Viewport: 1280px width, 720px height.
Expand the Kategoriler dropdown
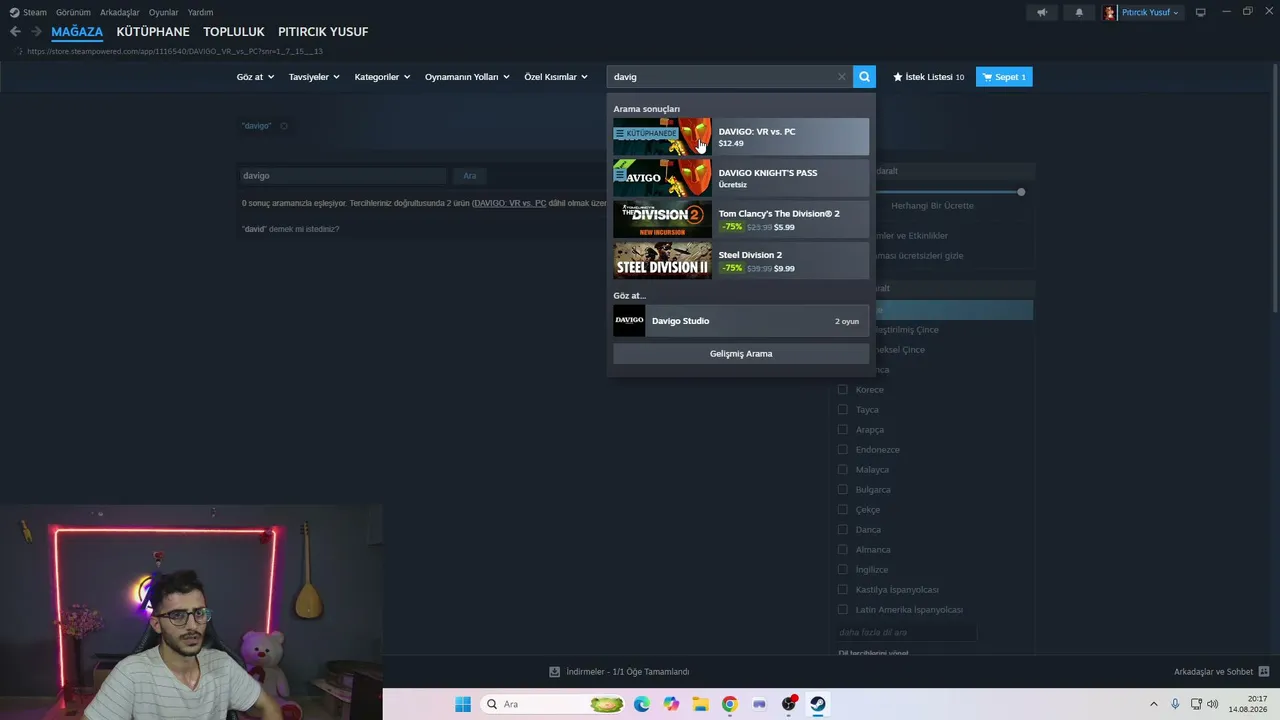pos(382,77)
